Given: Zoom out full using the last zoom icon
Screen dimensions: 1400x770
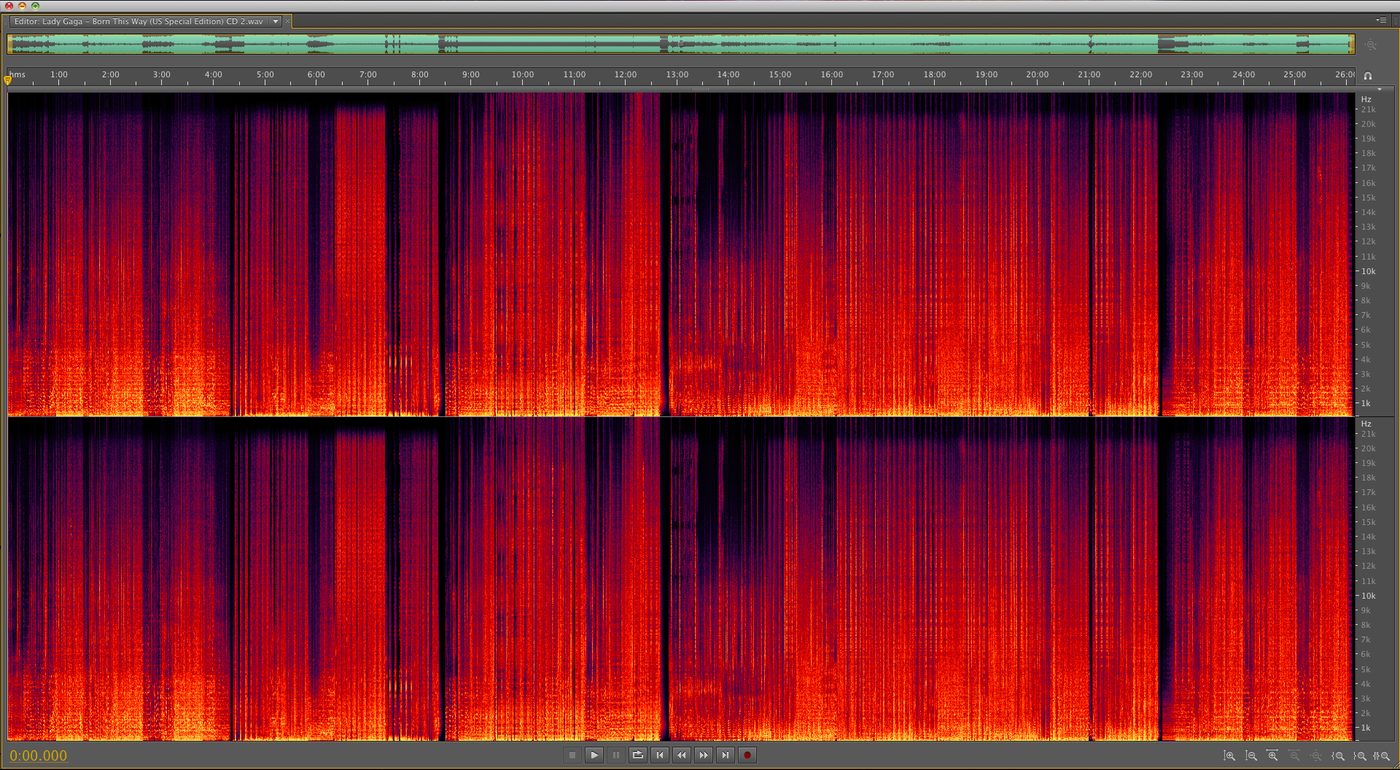Looking at the screenshot, I should pyautogui.click(x=1384, y=756).
